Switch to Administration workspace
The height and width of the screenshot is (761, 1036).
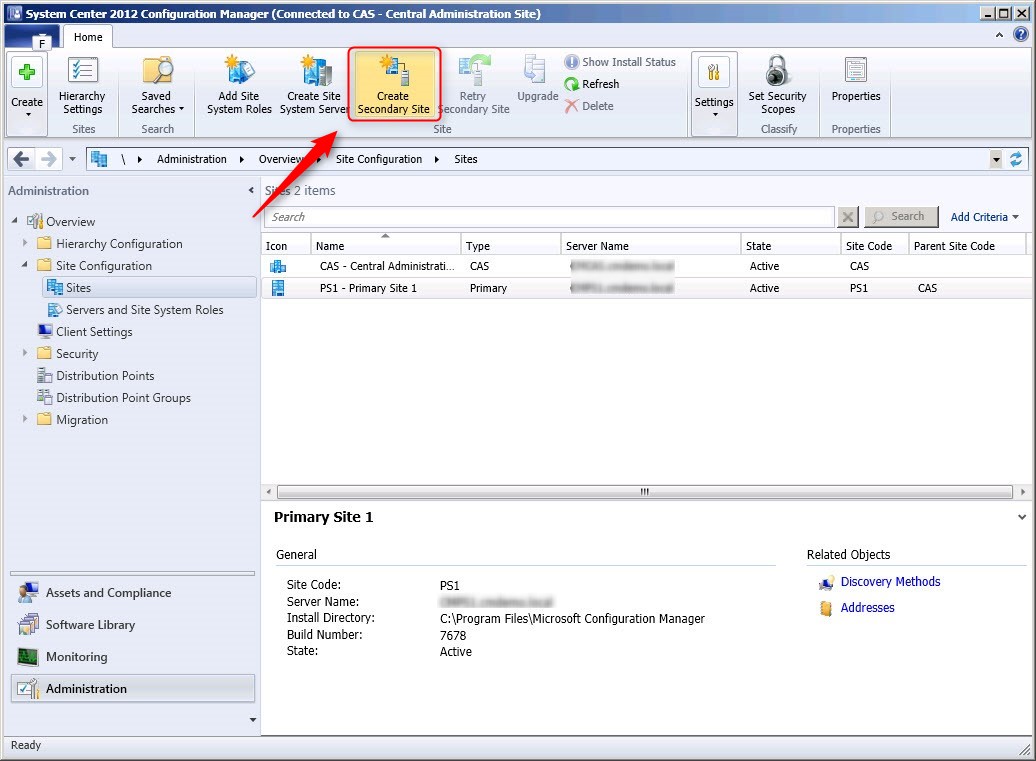(x=132, y=688)
